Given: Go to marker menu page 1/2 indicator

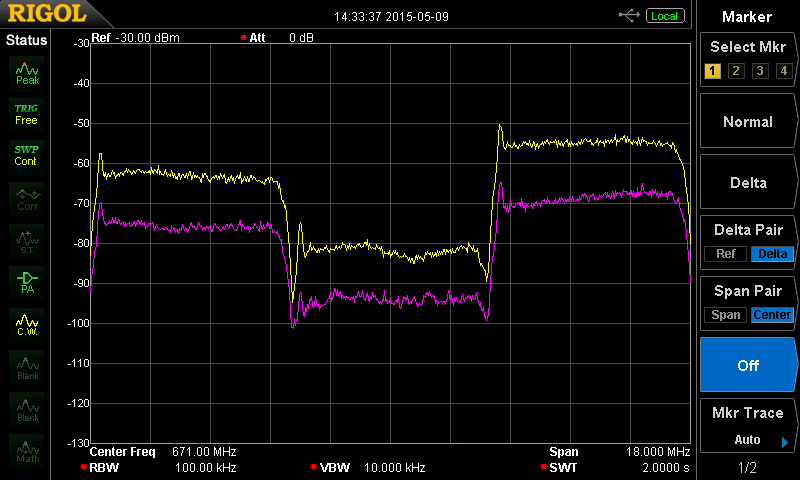Looking at the screenshot, I should coord(747,468).
